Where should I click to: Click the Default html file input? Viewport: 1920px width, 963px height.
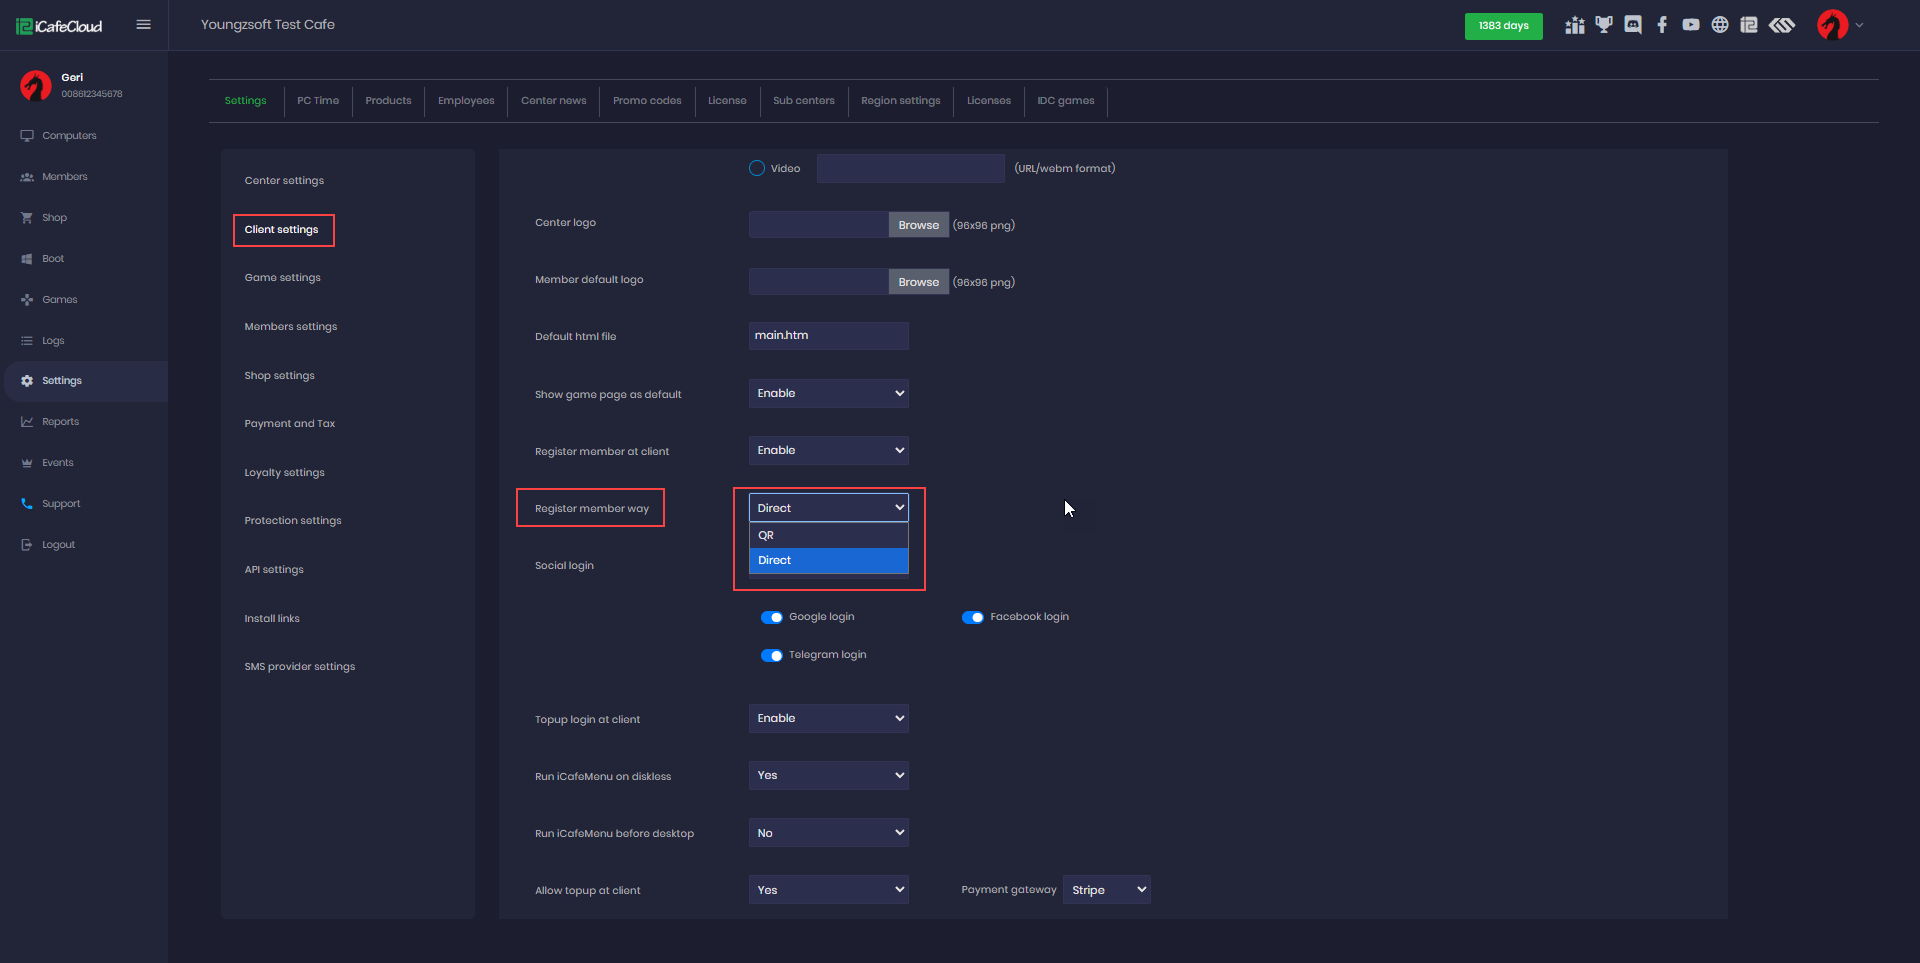coord(828,336)
